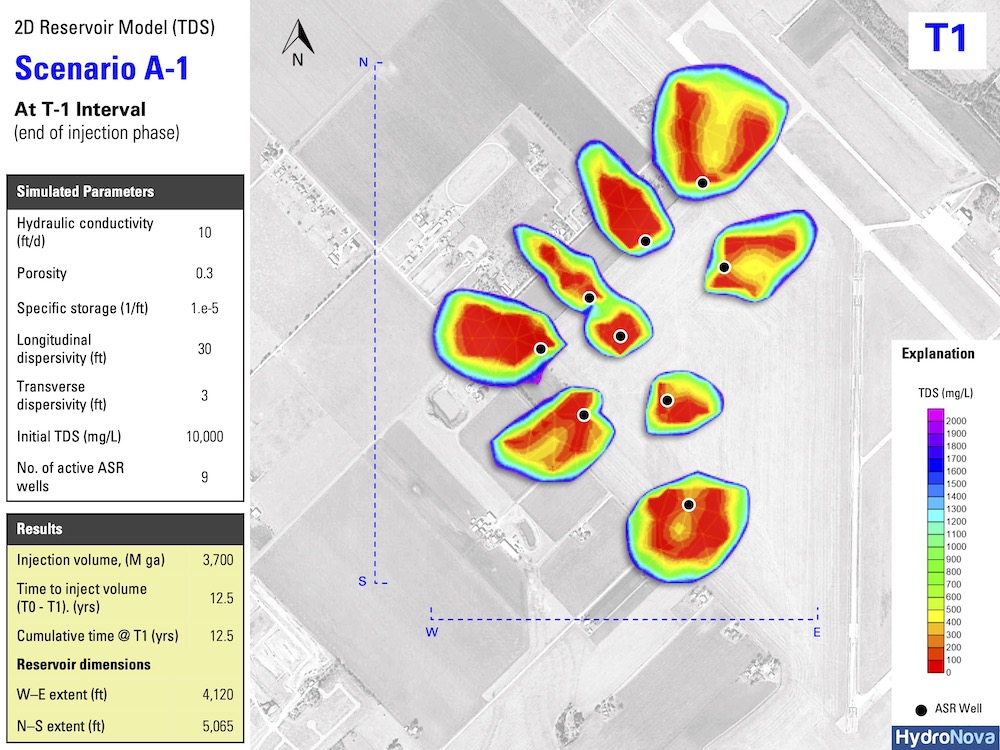Click the Reservoir dimensions label
Screen dimensions: 1000x750
(x=84, y=664)
